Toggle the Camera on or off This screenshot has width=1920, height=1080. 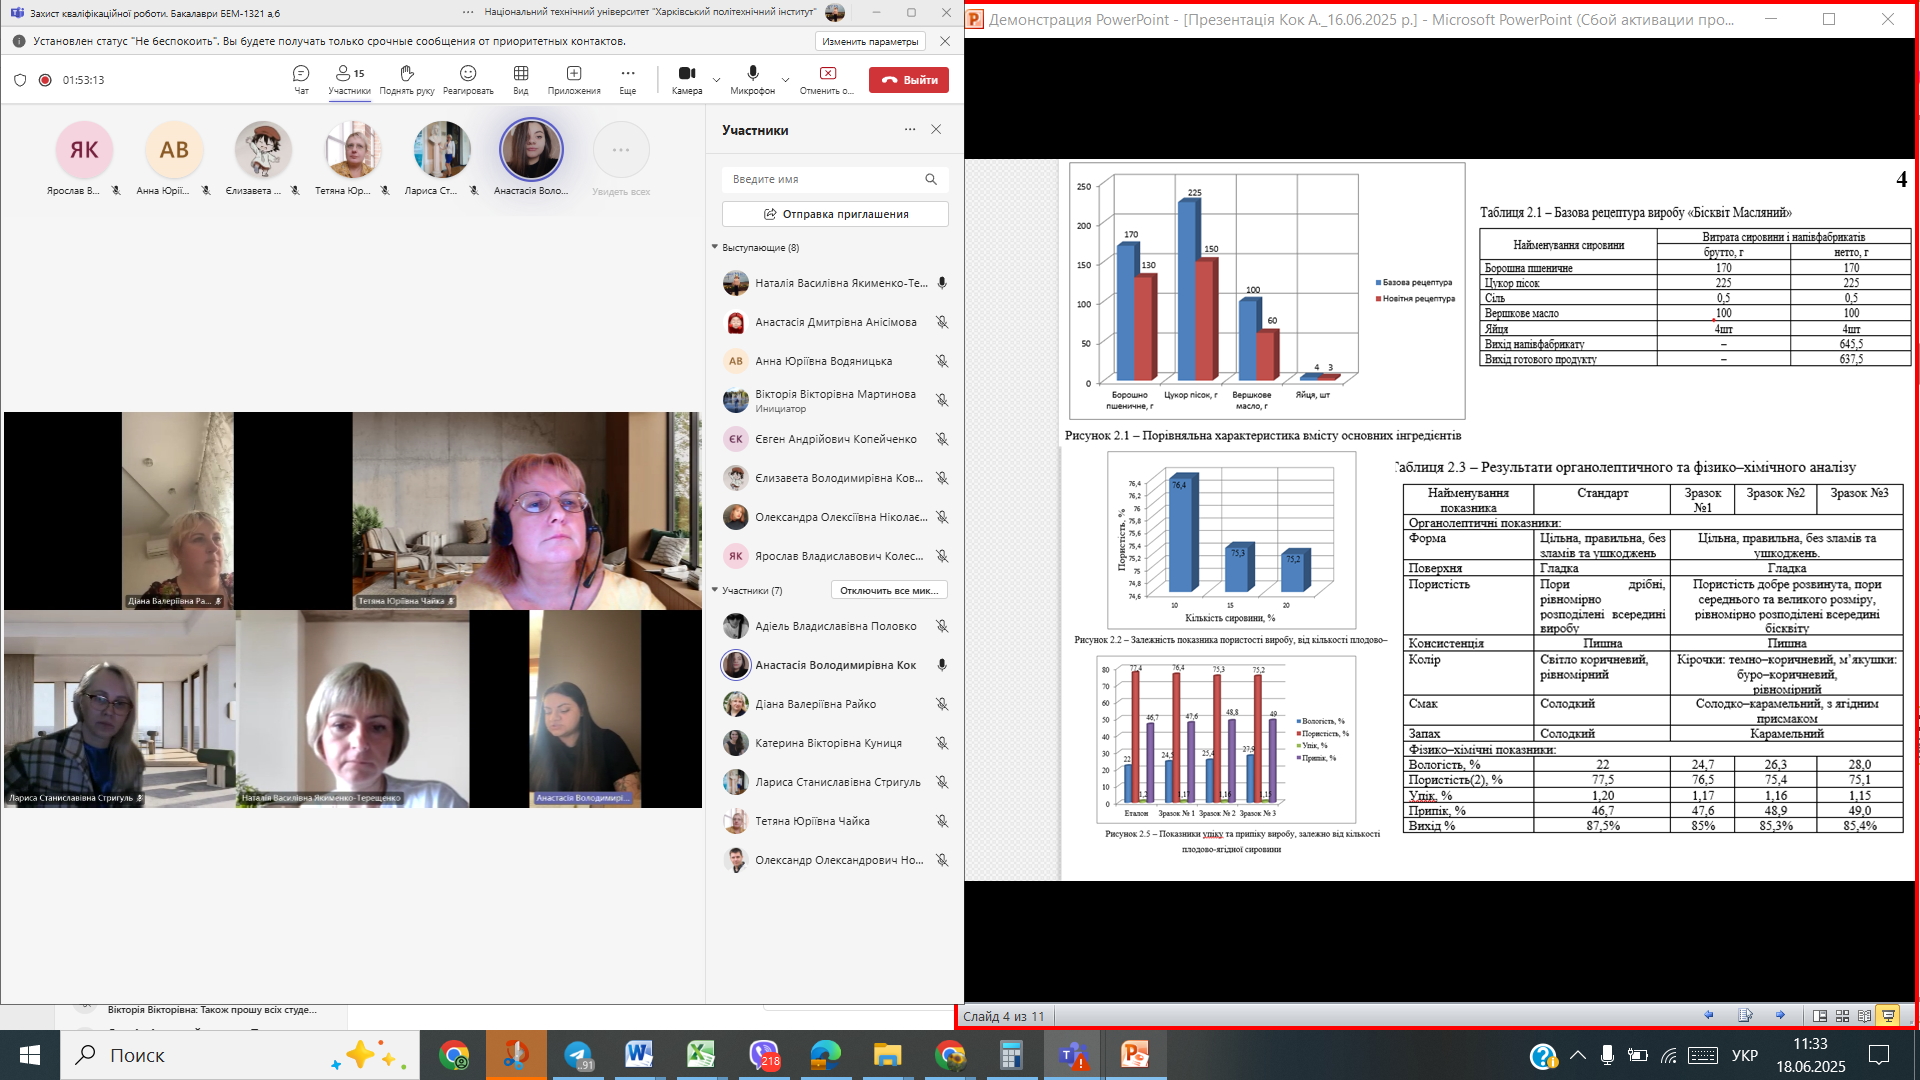tap(687, 74)
